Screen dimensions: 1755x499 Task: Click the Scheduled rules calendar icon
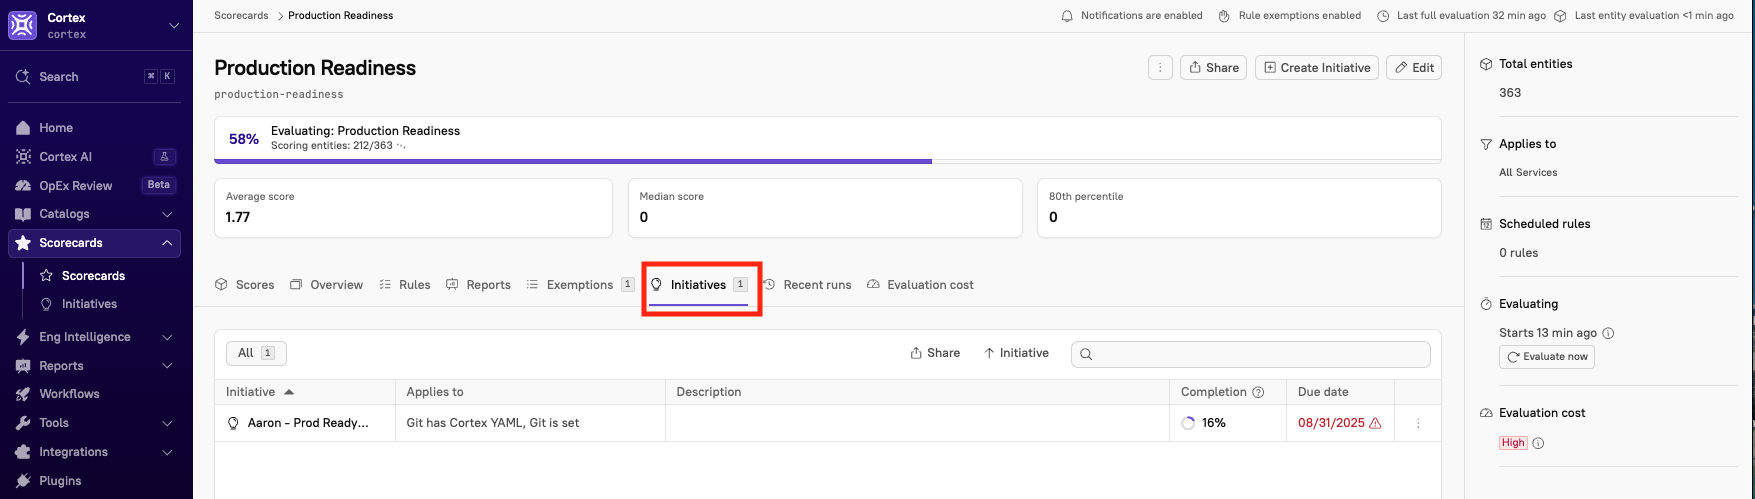(x=1486, y=224)
